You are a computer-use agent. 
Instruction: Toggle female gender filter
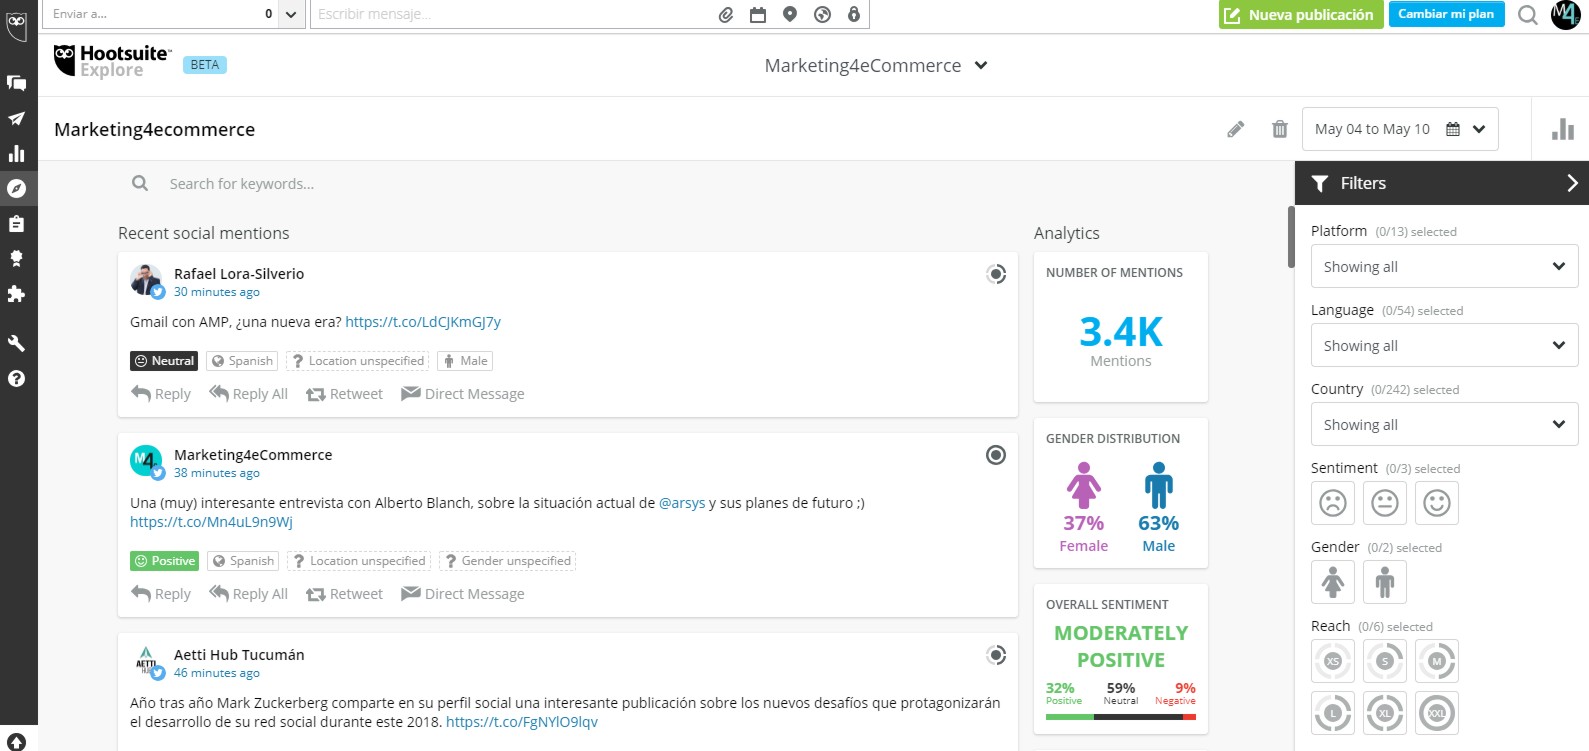click(x=1333, y=582)
